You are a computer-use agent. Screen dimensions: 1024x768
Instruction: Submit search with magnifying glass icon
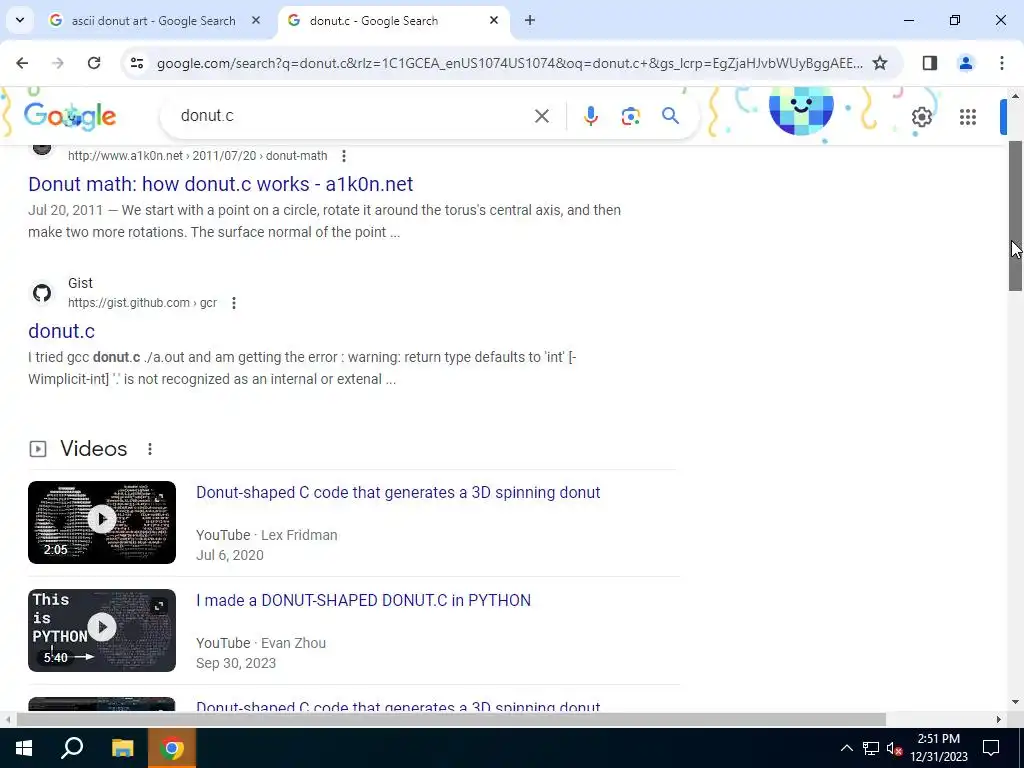tap(670, 116)
